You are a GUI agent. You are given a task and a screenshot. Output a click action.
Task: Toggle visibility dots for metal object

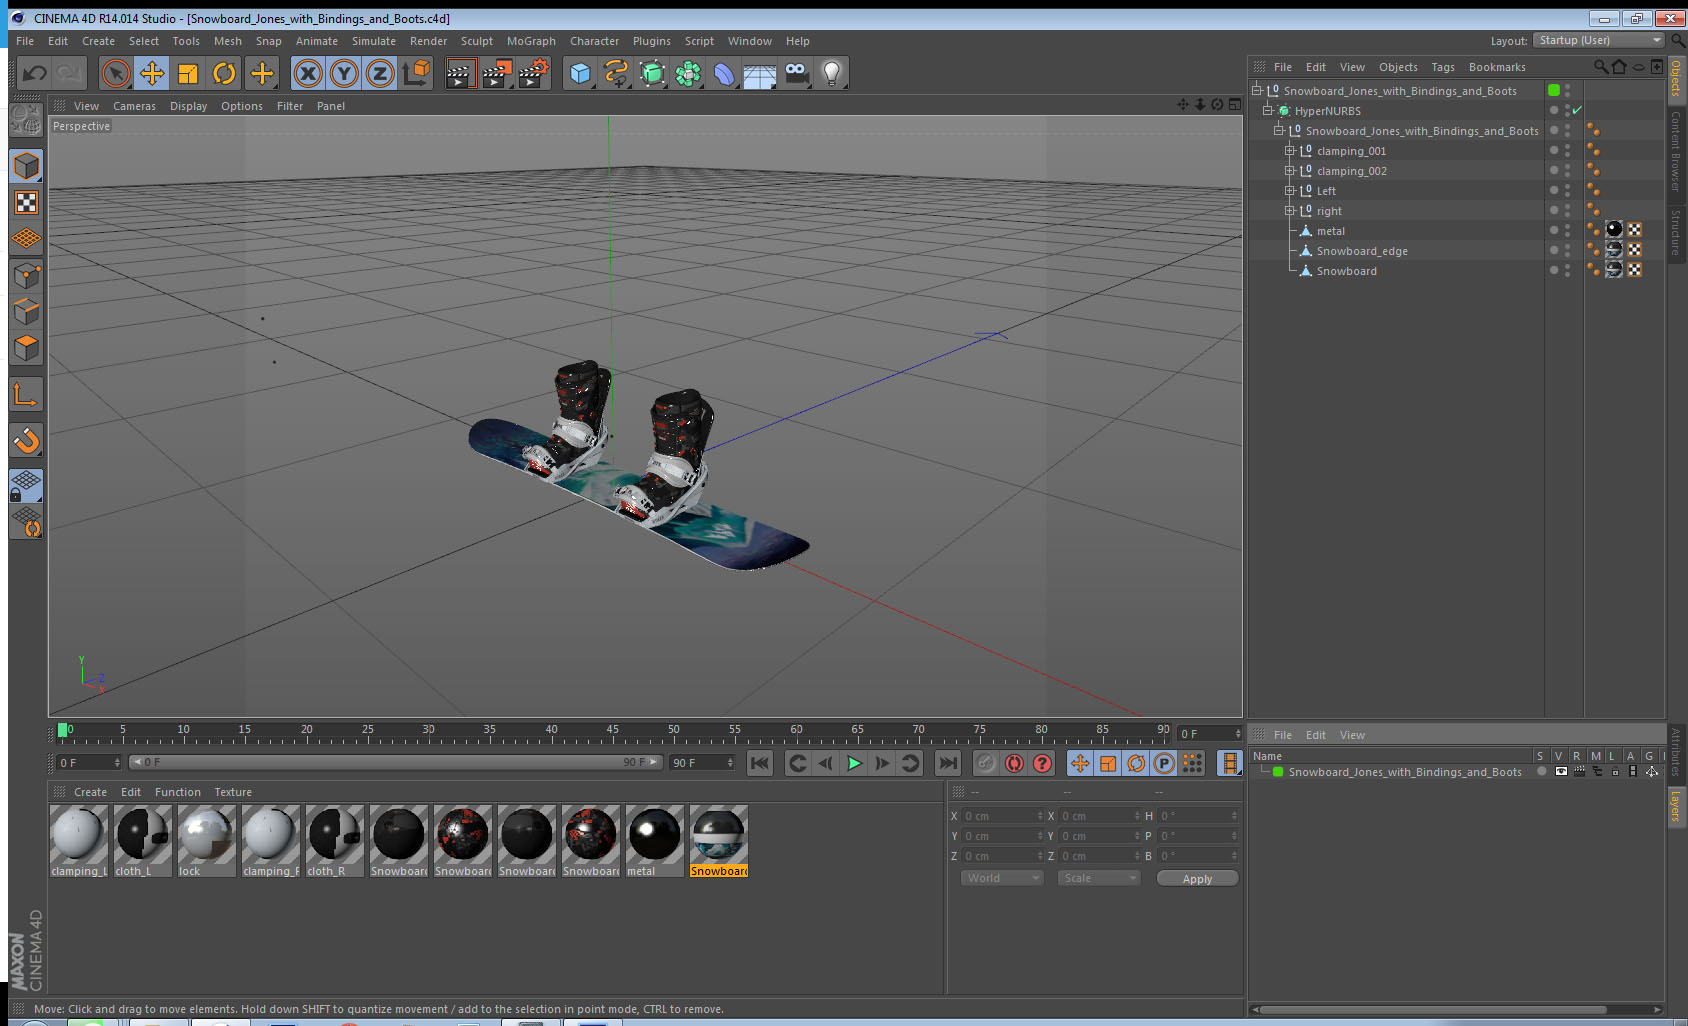[x=1567, y=231]
